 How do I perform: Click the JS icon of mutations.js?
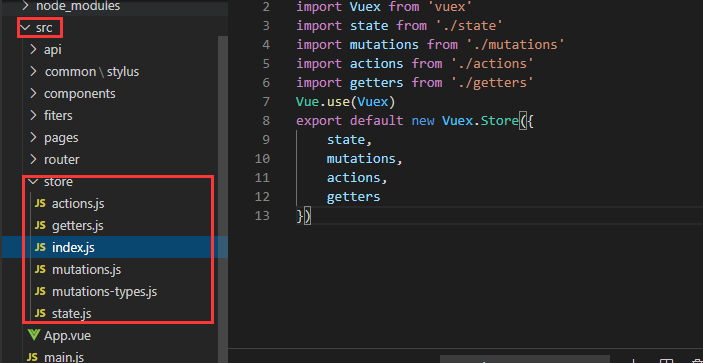(40, 270)
